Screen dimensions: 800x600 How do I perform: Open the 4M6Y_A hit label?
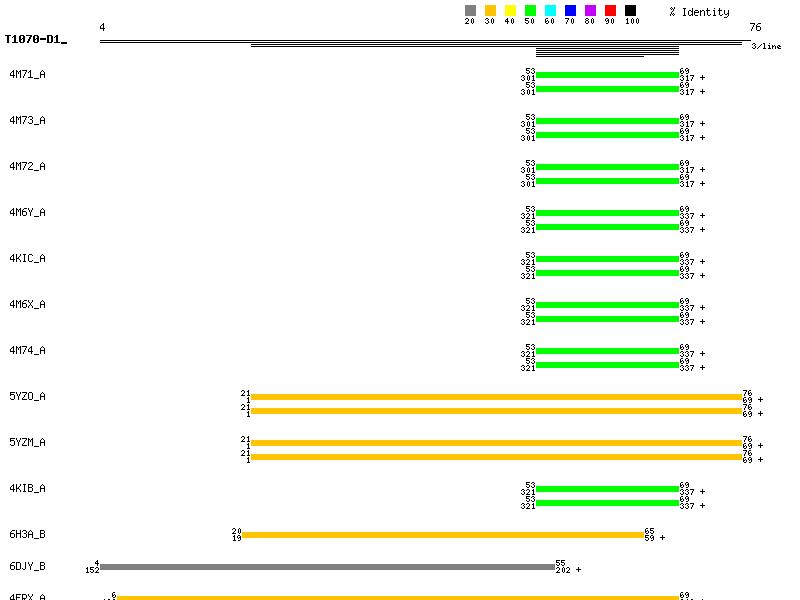tap(27, 213)
